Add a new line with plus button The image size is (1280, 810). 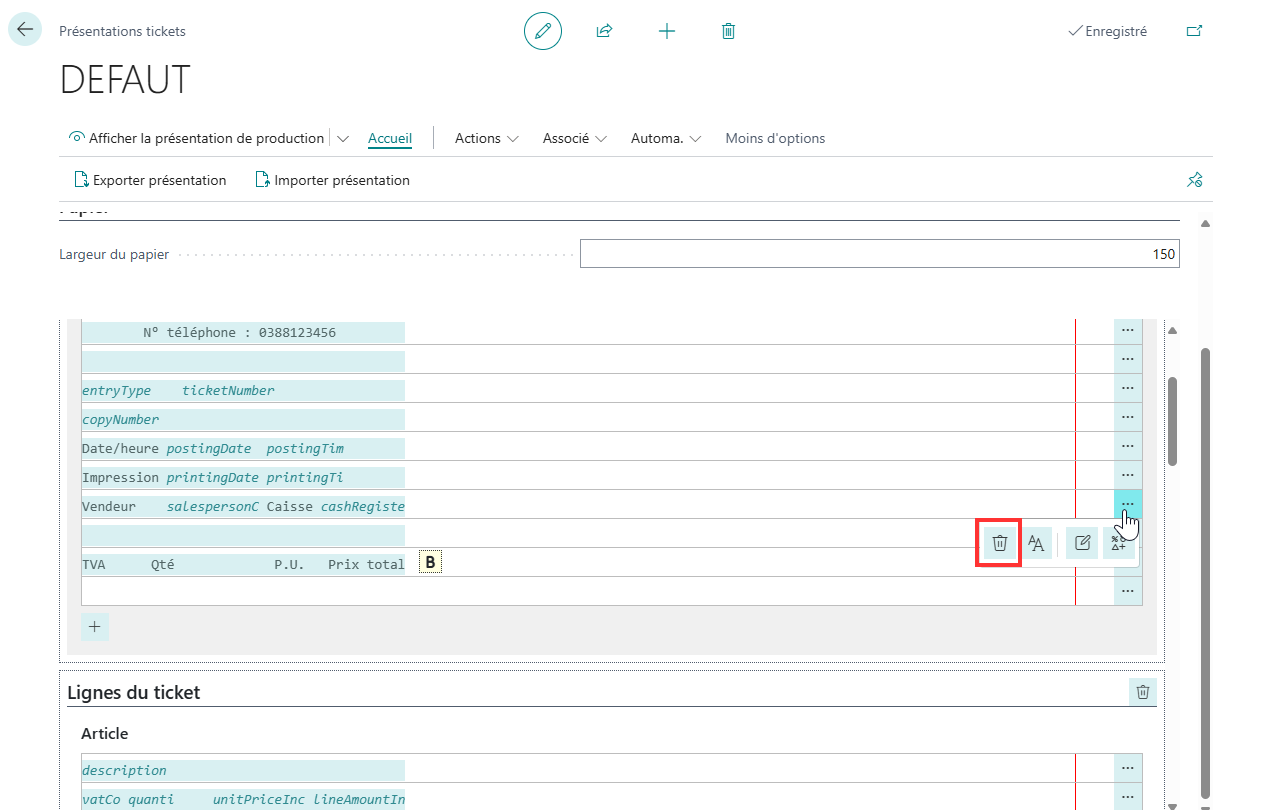point(95,627)
